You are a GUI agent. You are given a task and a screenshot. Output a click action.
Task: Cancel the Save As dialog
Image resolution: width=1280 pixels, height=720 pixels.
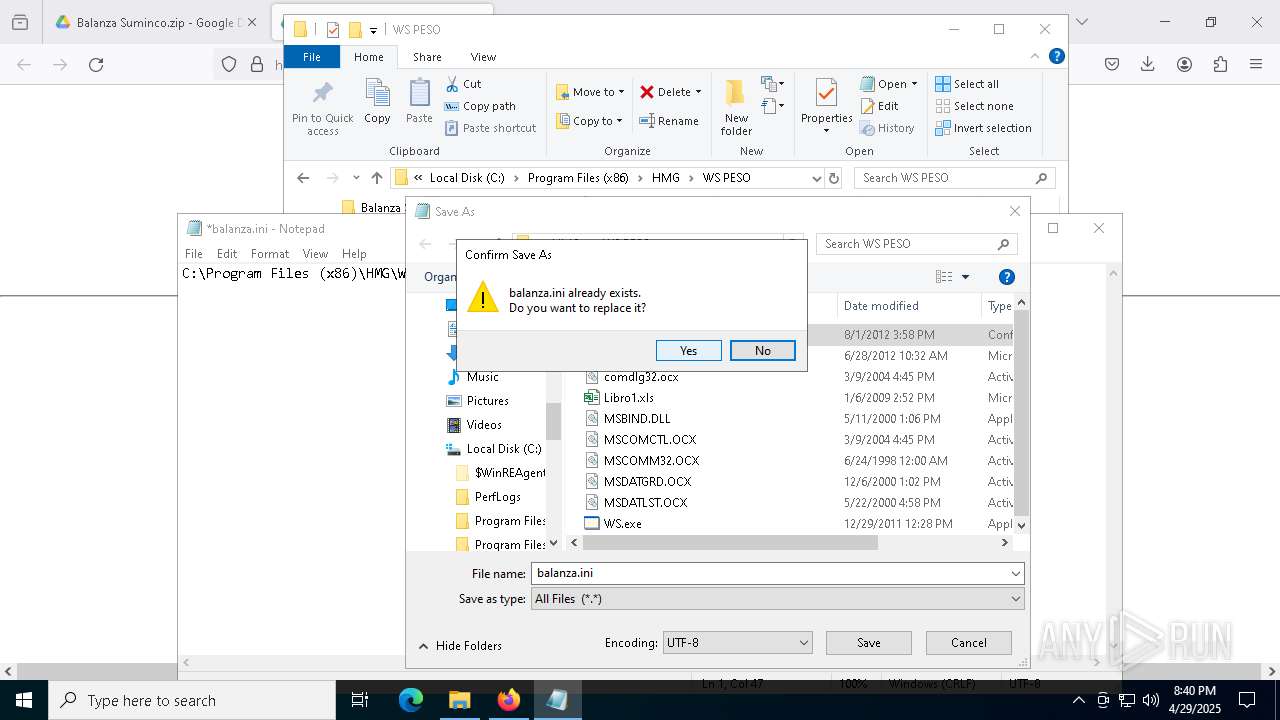click(x=968, y=643)
